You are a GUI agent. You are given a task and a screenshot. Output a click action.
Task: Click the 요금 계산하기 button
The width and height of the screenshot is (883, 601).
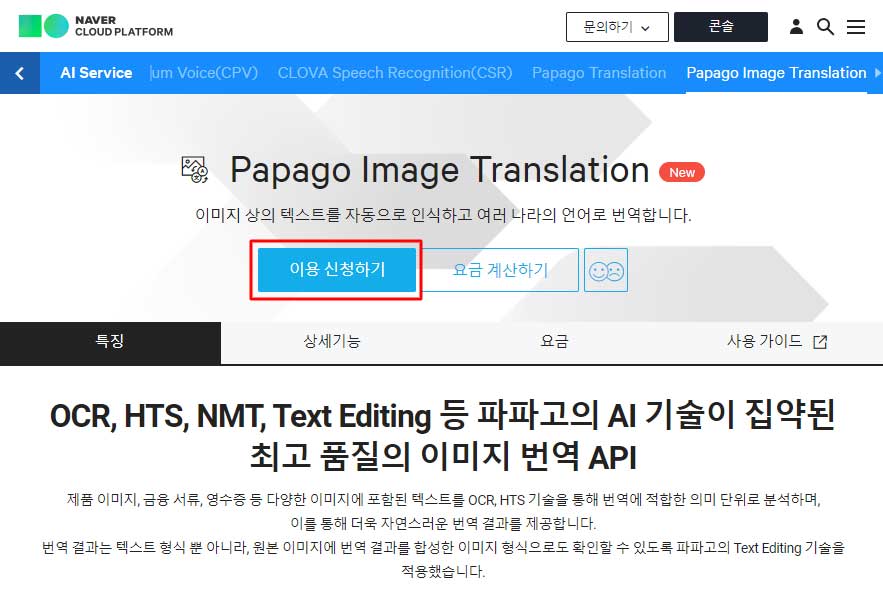pos(501,270)
